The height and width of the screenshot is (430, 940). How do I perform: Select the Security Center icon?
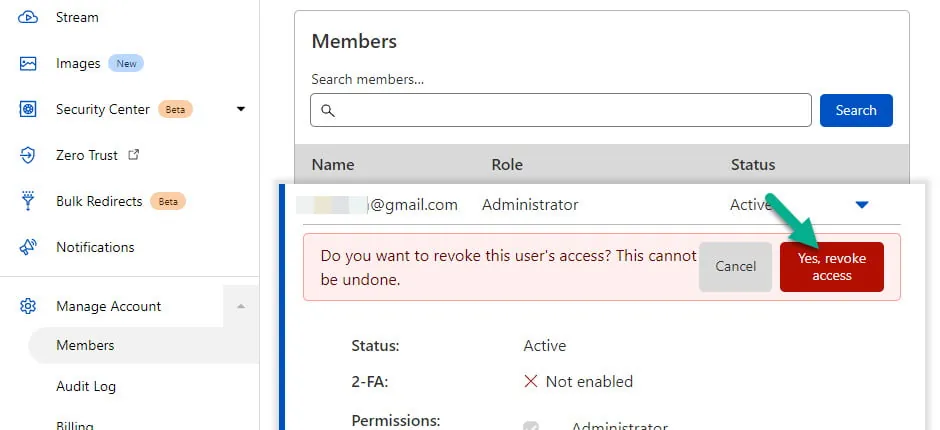(x=28, y=109)
